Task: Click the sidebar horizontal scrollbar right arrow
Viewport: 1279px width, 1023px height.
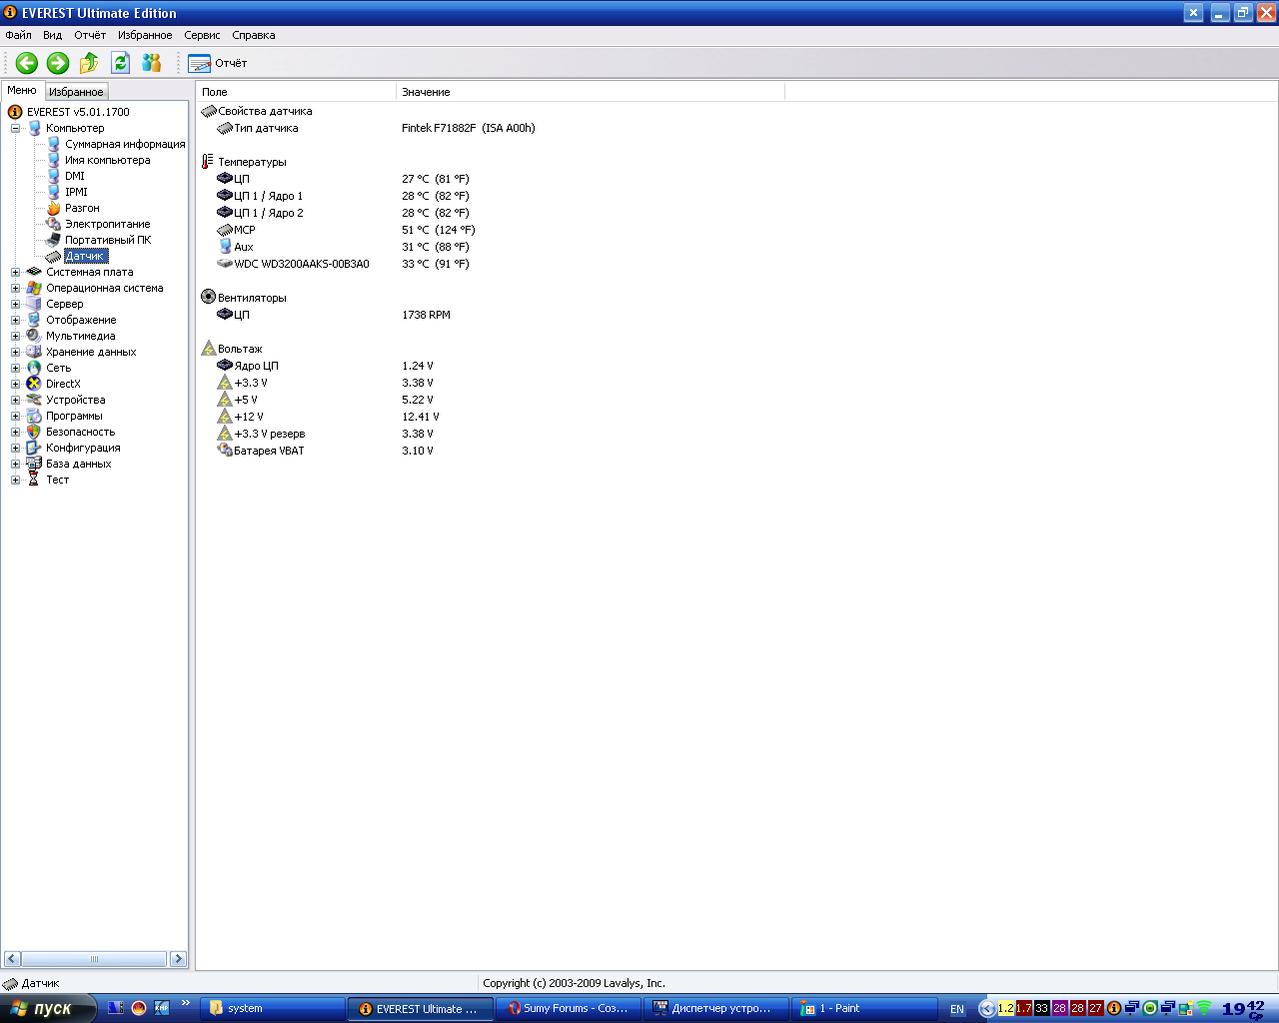Action: click(178, 959)
